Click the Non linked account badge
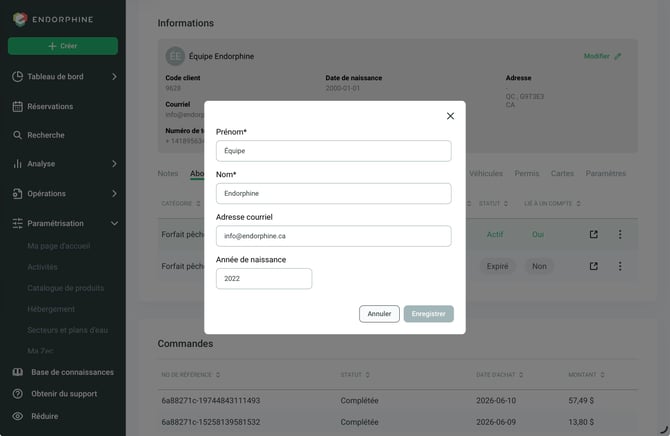The height and width of the screenshot is (436, 670). tap(539, 266)
